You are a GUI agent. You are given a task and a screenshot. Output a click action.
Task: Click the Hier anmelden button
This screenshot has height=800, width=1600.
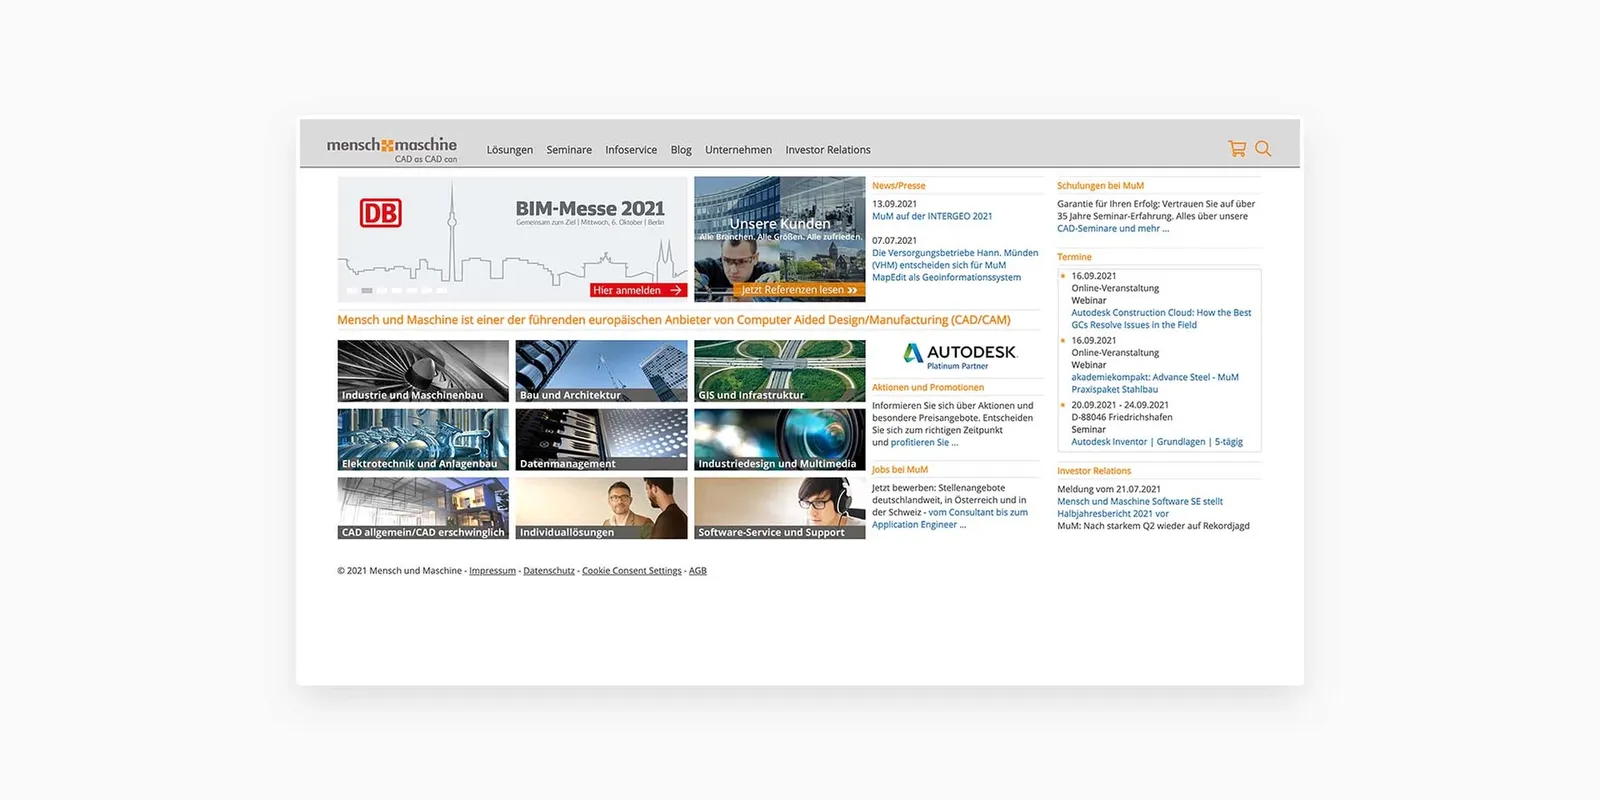(638, 290)
